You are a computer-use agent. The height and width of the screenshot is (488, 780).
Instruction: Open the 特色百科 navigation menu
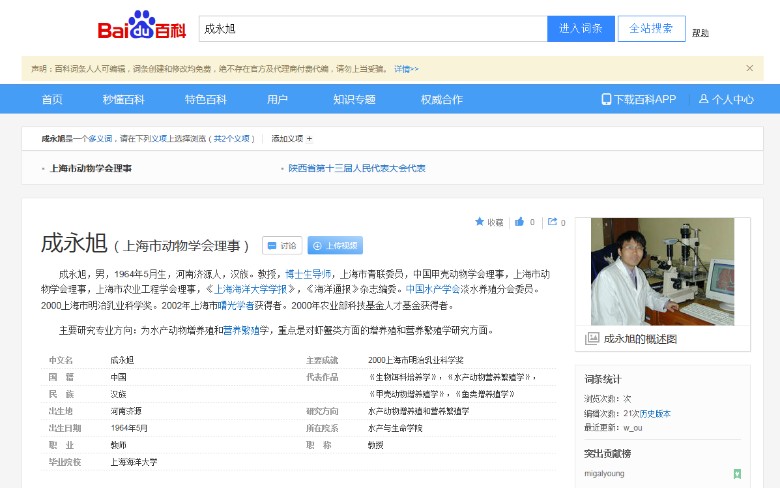click(205, 99)
